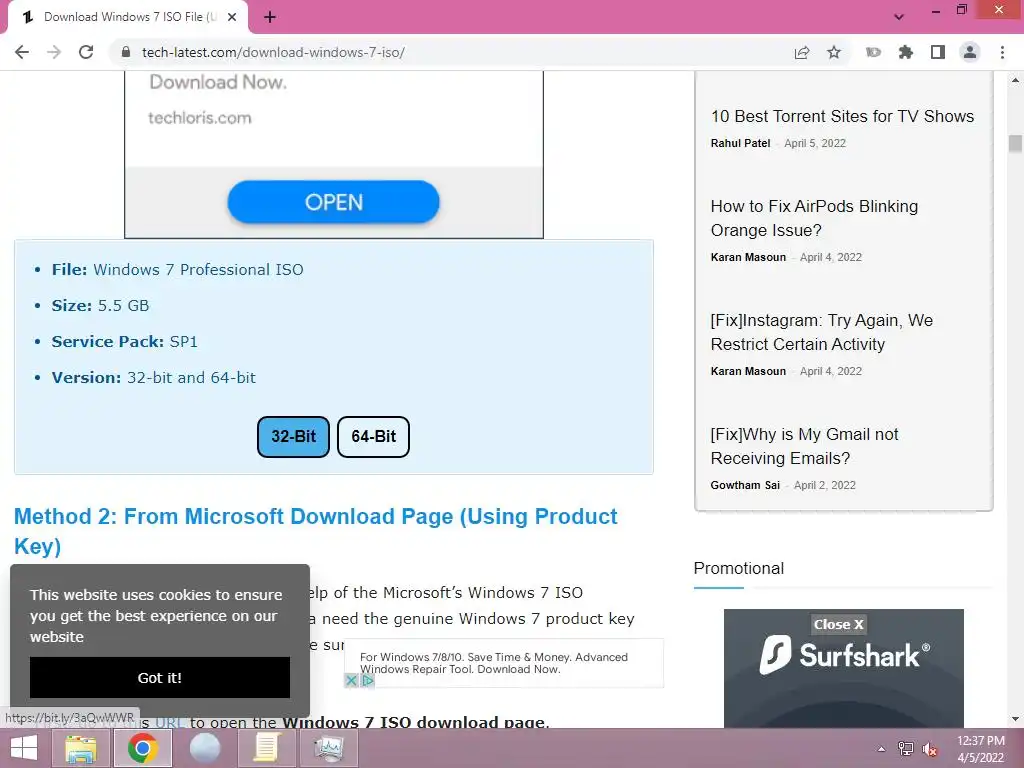This screenshot has height=768, width=1024.
Task: Open Instagram Try Again fix article
Action: (822, 332)
